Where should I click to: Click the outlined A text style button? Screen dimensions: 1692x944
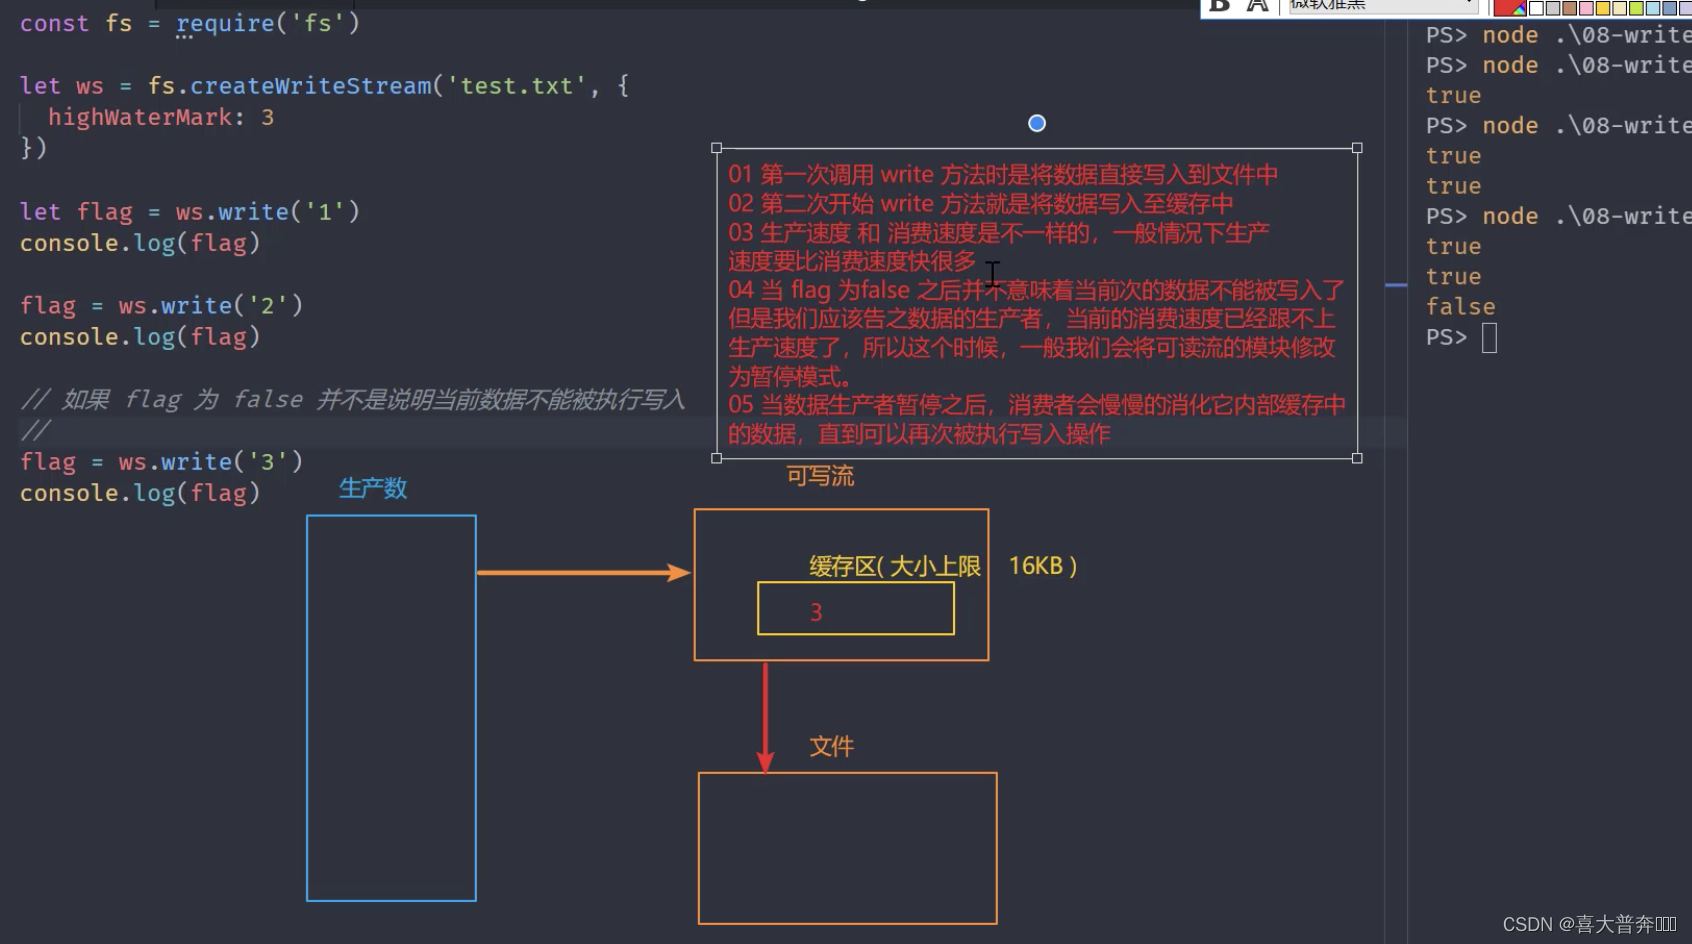click(x=1258, y=5)
